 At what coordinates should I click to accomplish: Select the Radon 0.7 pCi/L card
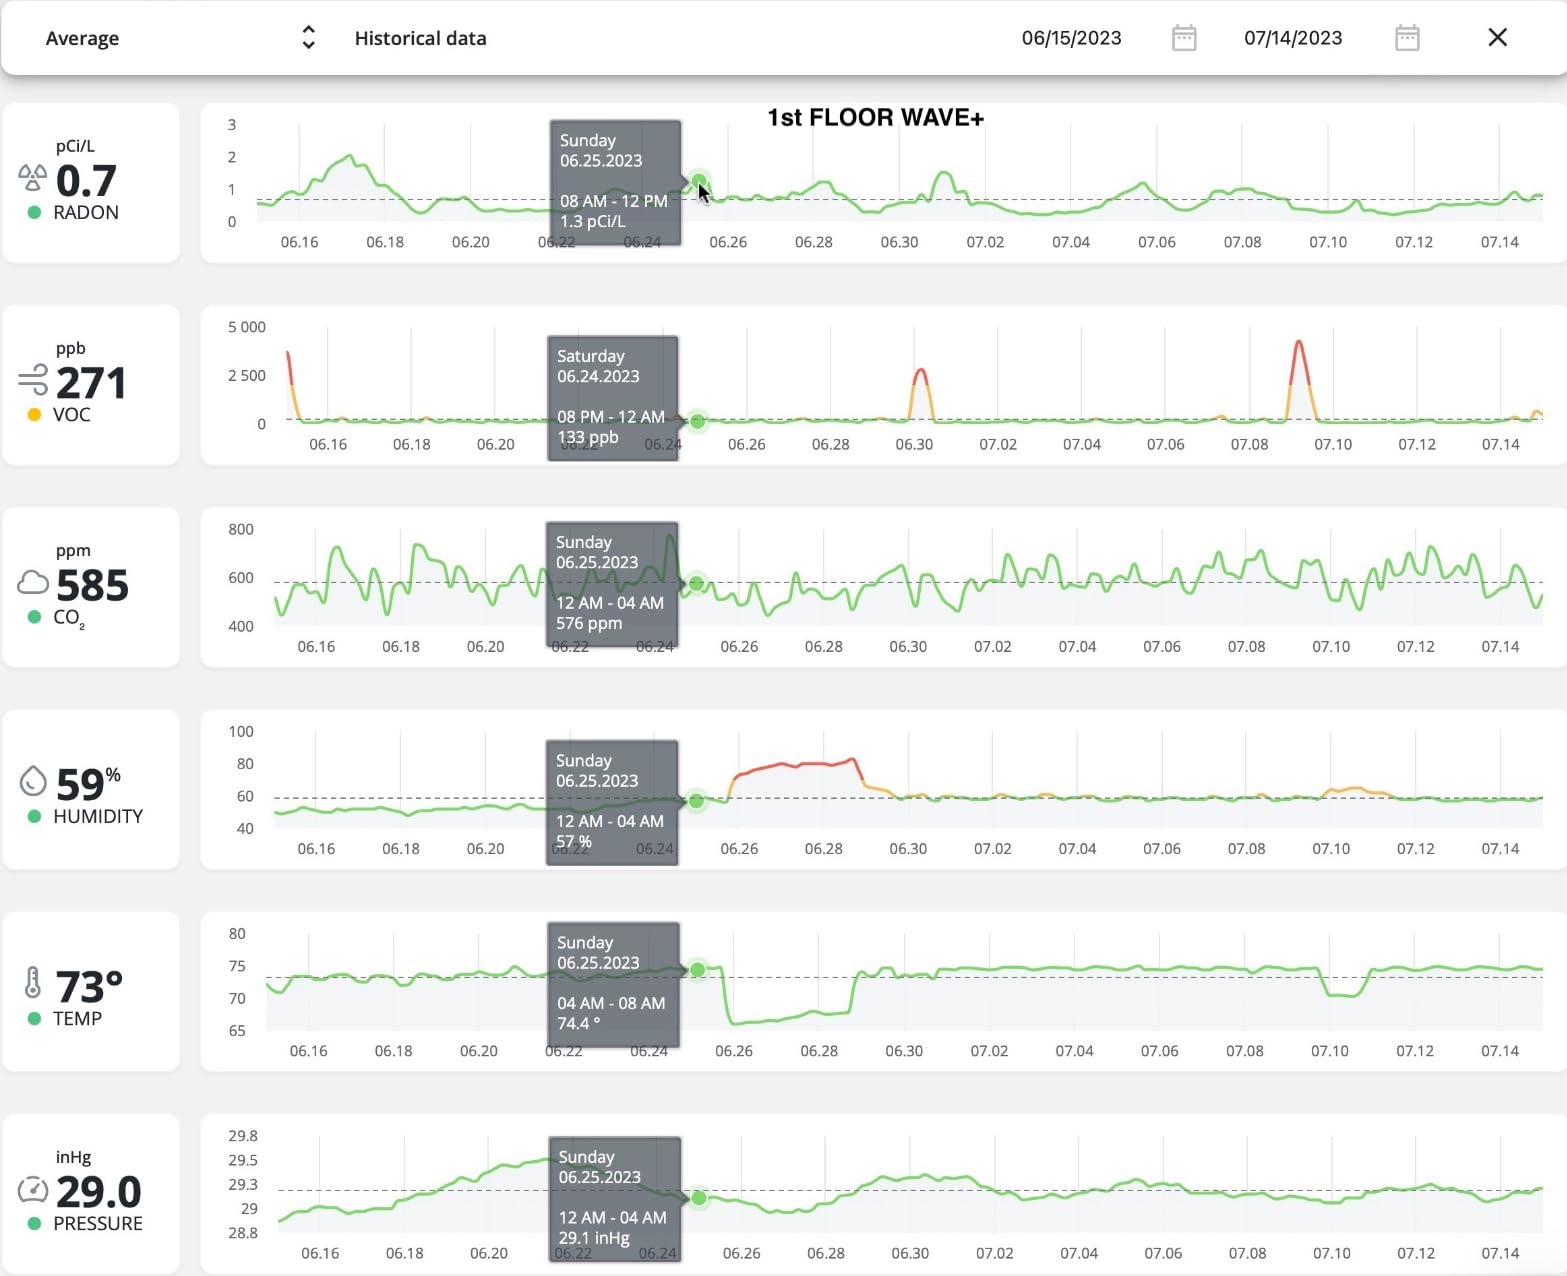[91, 183]
